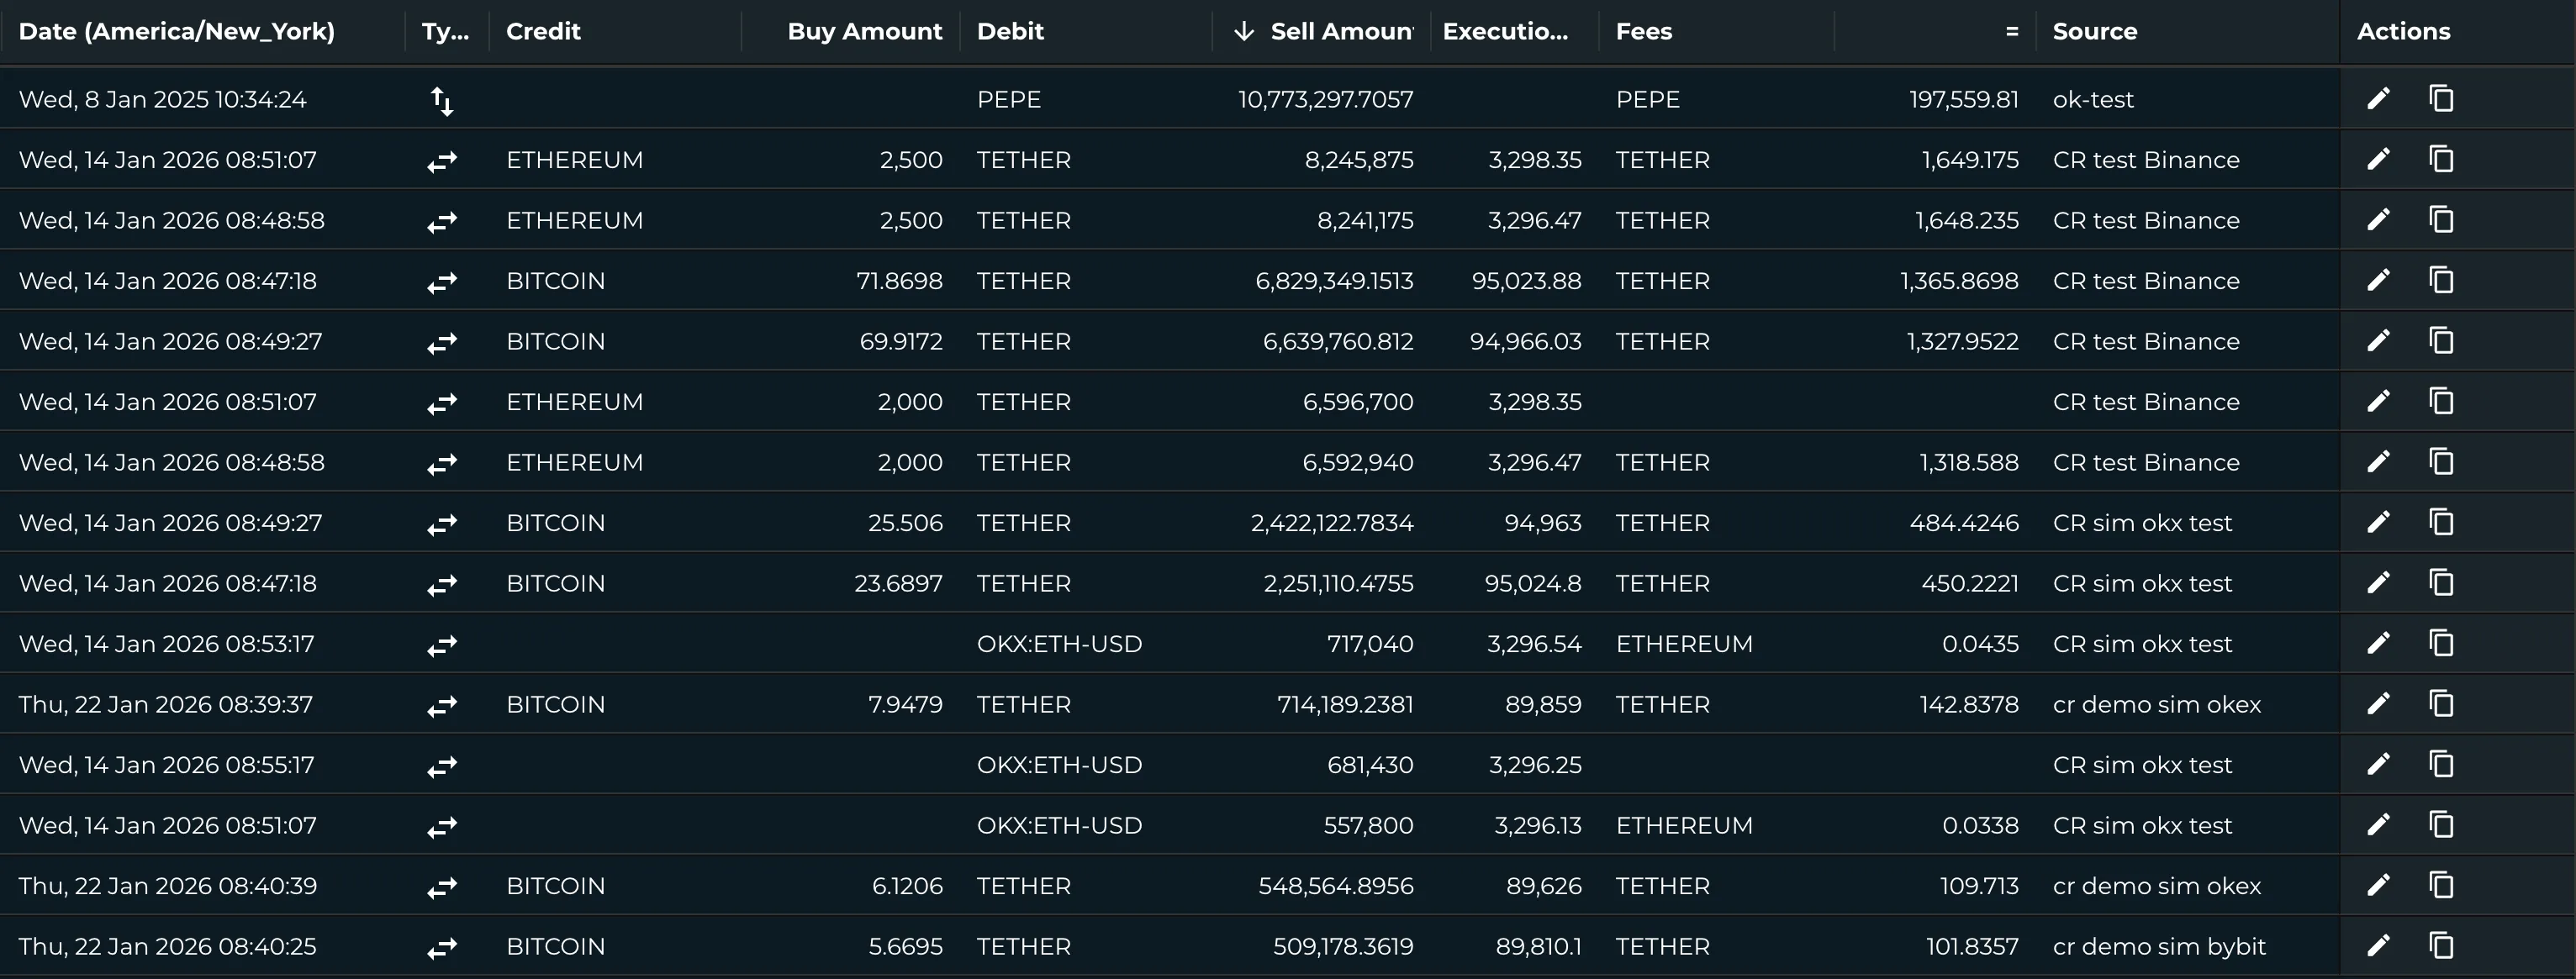Copy the Bitcoin 23.6897 buy row

(x=2441, y=582)
